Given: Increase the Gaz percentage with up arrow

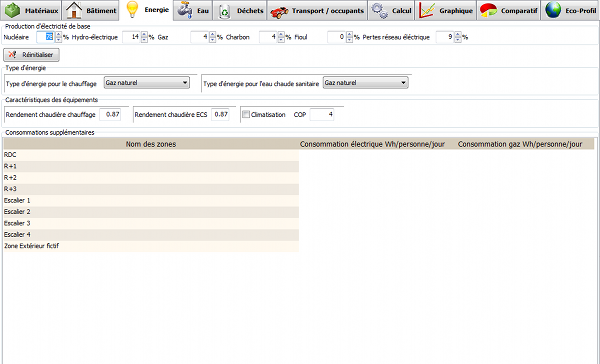Looking at the screenshot, I should (213, 34).
